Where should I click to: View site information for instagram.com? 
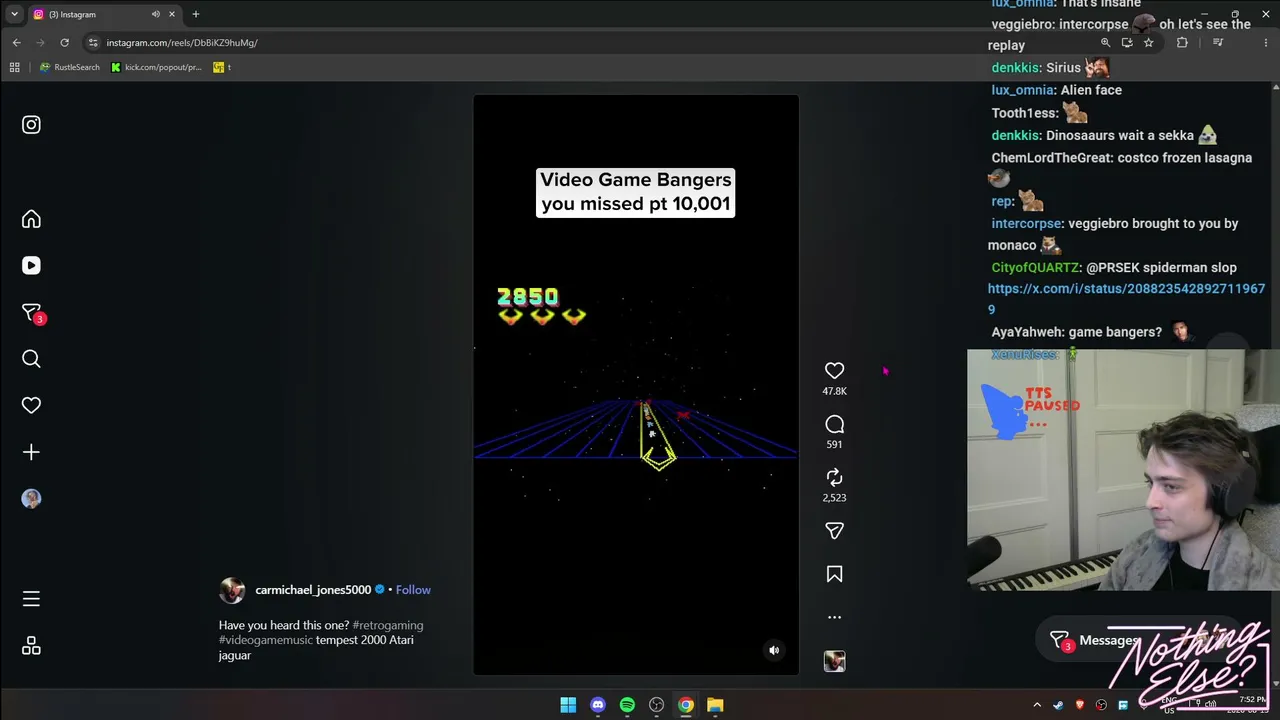pyautogui.click(x=93, y=43)
